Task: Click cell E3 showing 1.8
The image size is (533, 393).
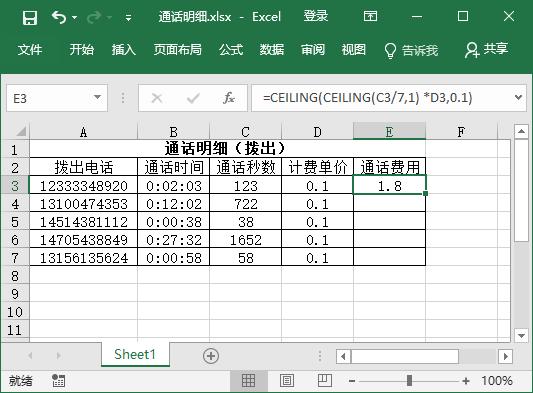Action: tap(390, 186)
